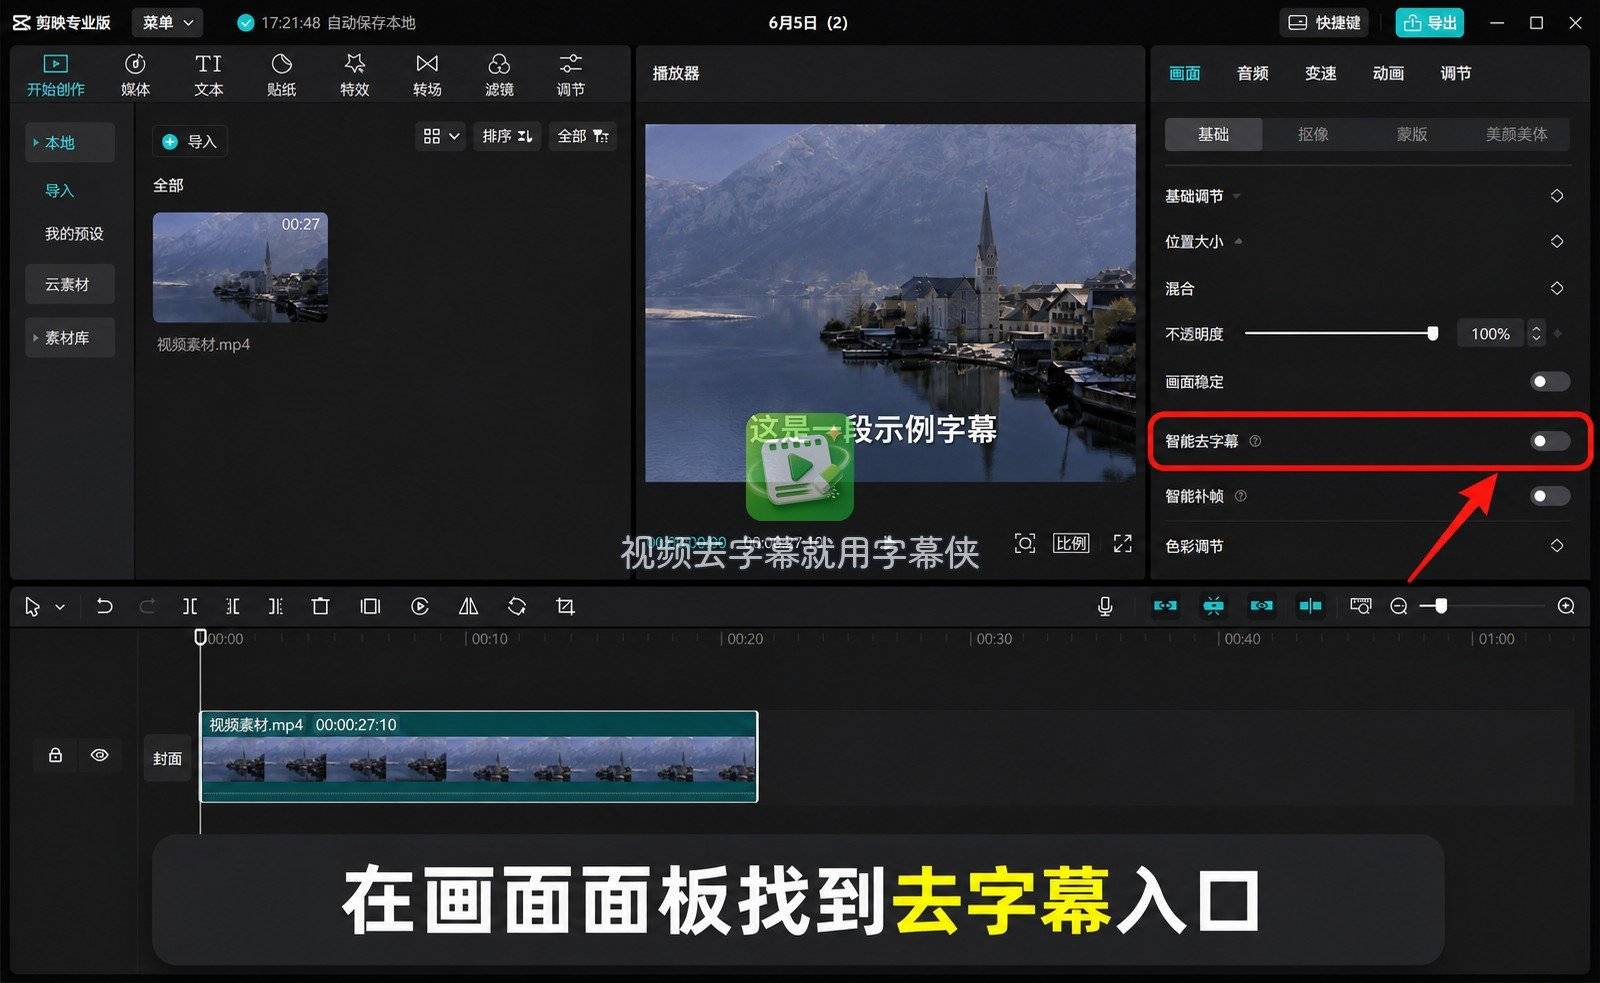This screenshot has height=983, width=1600.
Task: Open the 排序 sort dropdown
Action: tap(507, 136)
